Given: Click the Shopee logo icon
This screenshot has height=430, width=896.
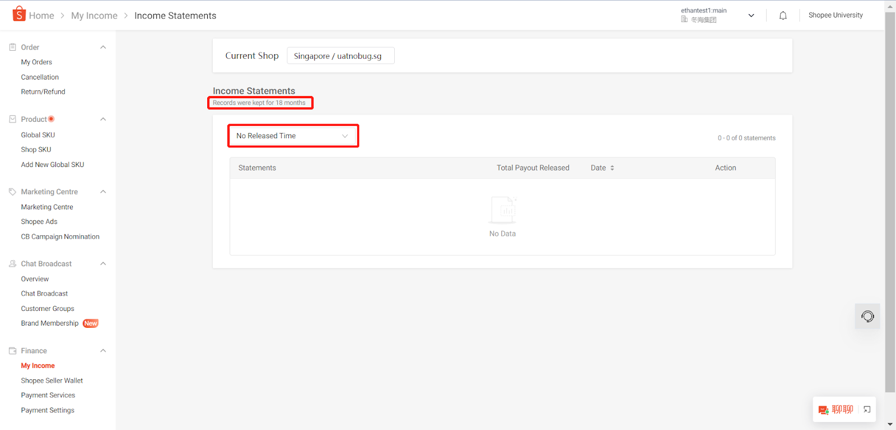Looking at the screenshot, I should coord(18,14).
